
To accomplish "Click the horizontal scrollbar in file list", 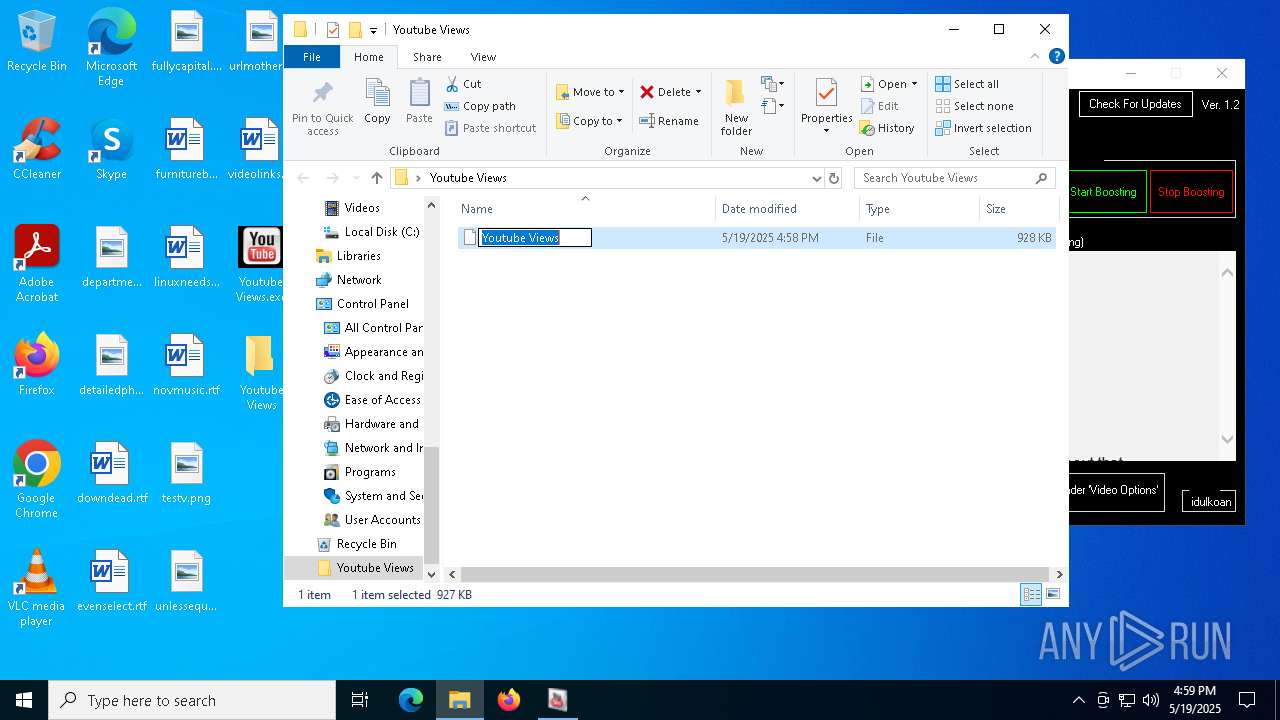I will point(755,575).
